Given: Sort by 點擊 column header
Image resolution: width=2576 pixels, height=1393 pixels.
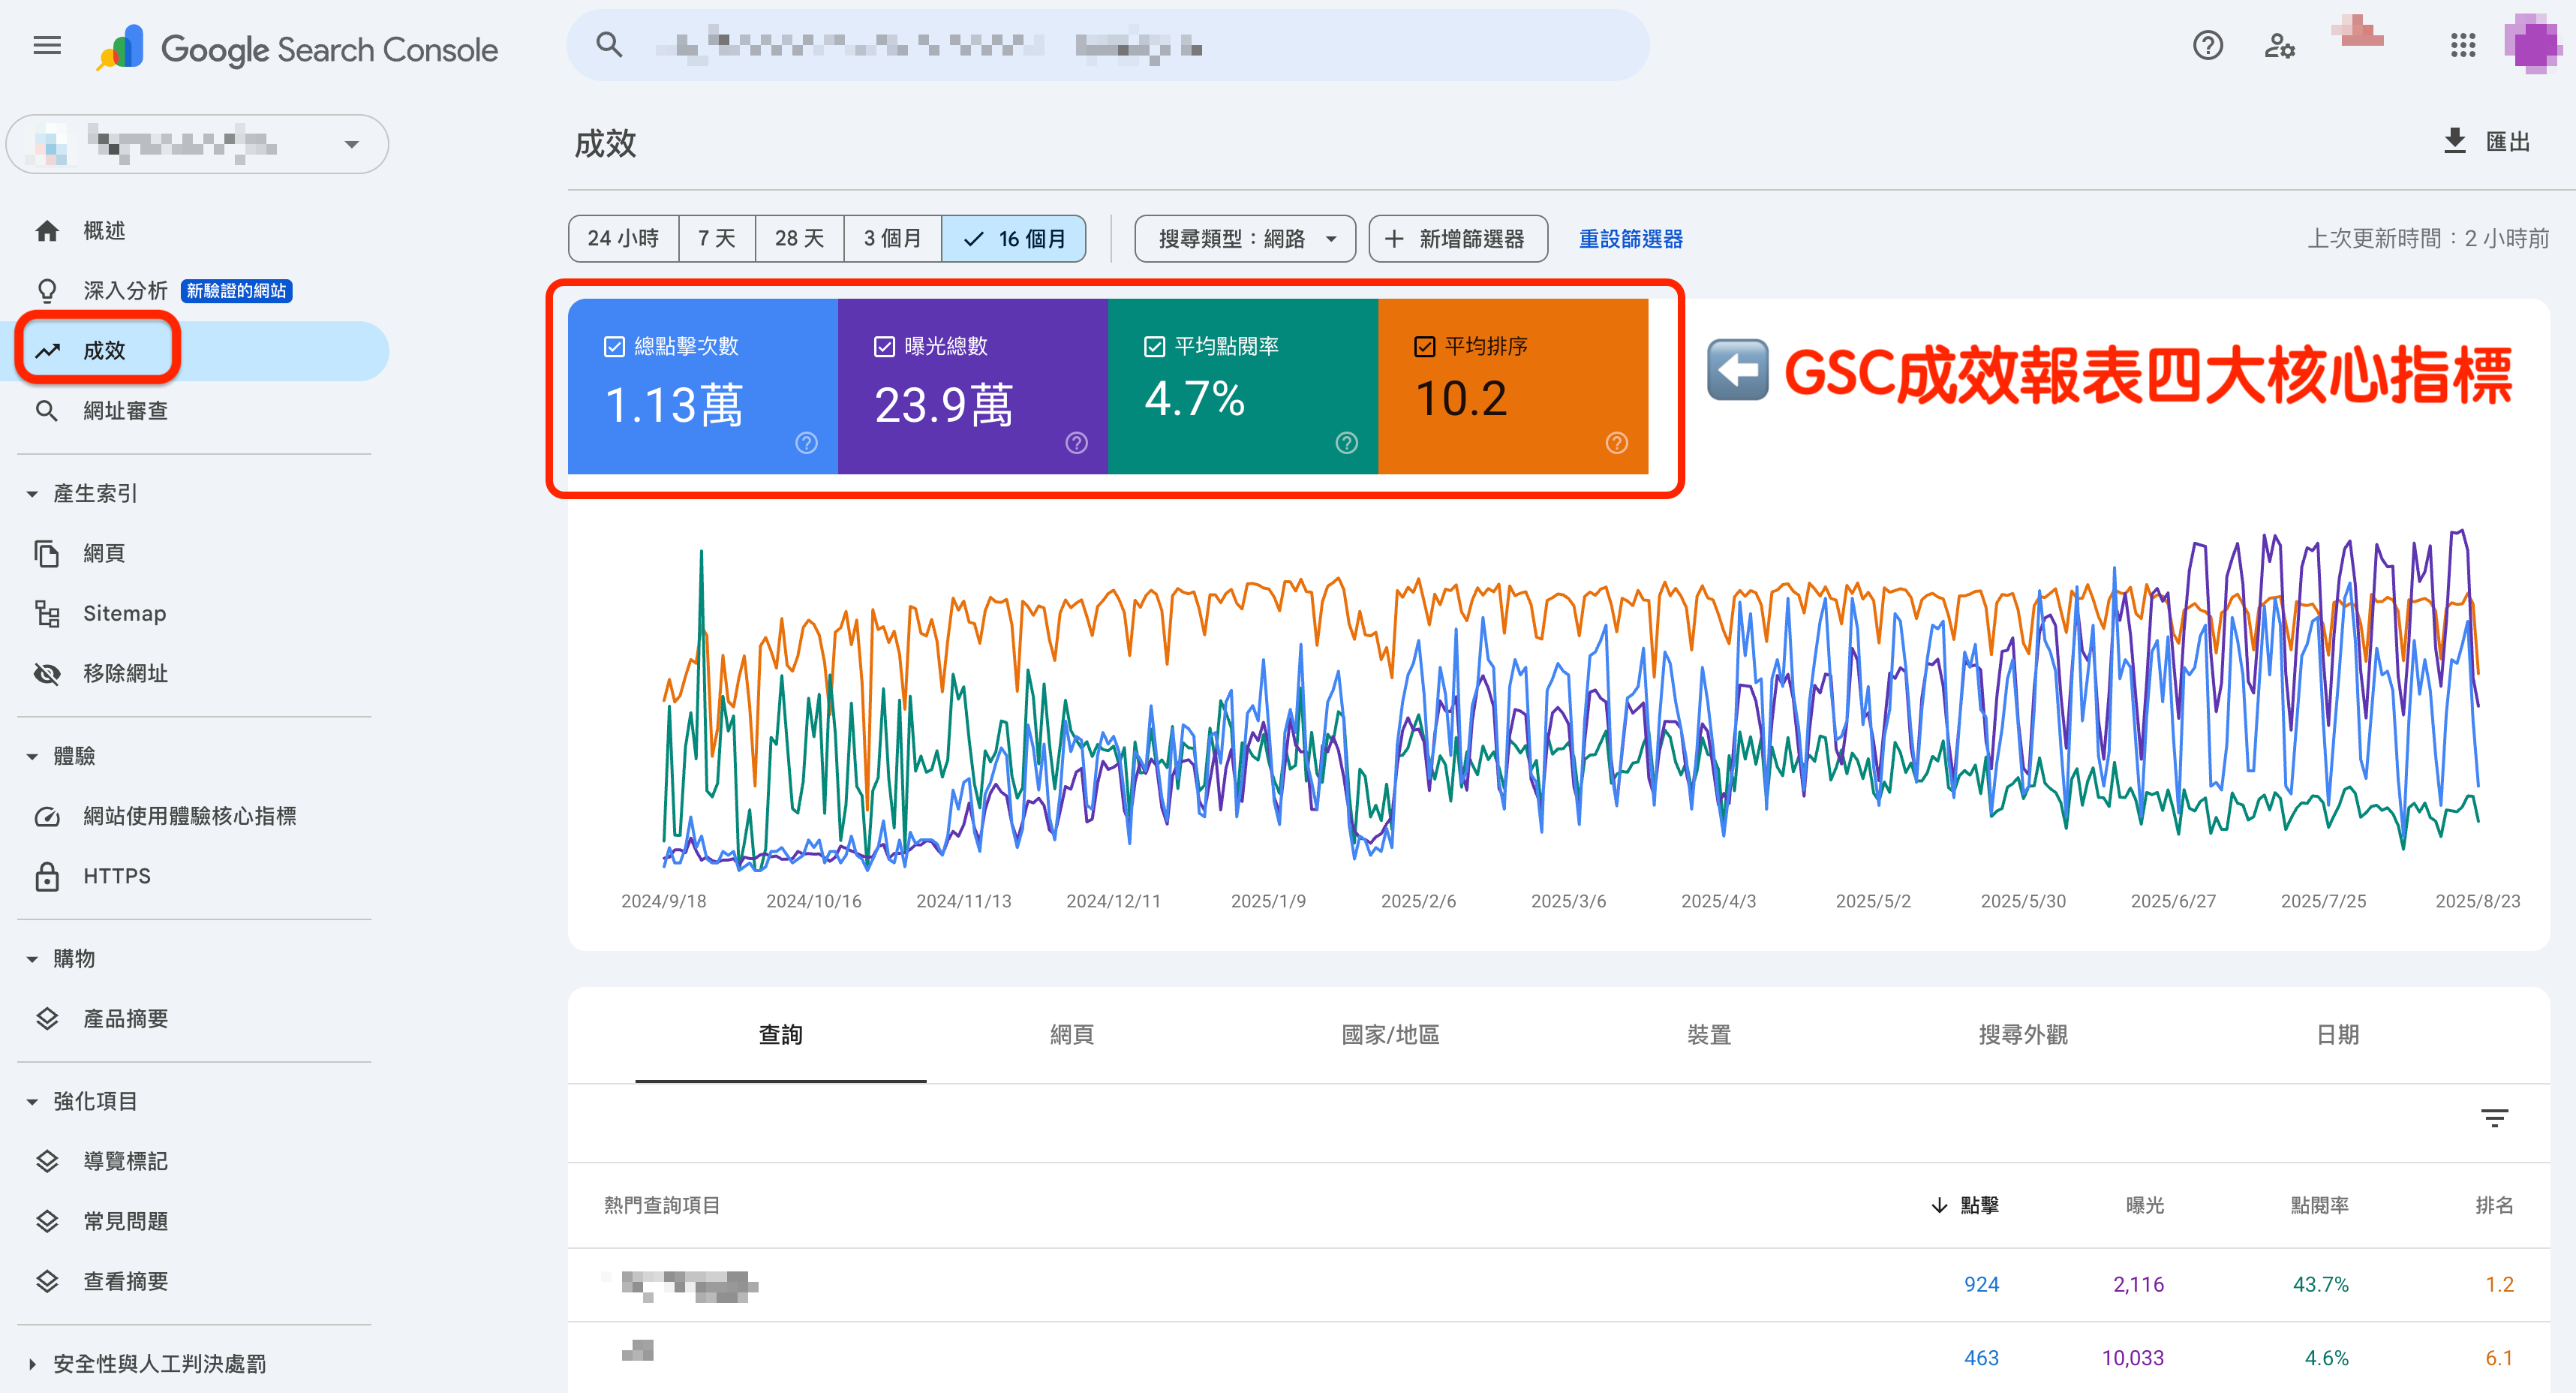Looking at the screenshot, I should click(x=1965, y=1205).
